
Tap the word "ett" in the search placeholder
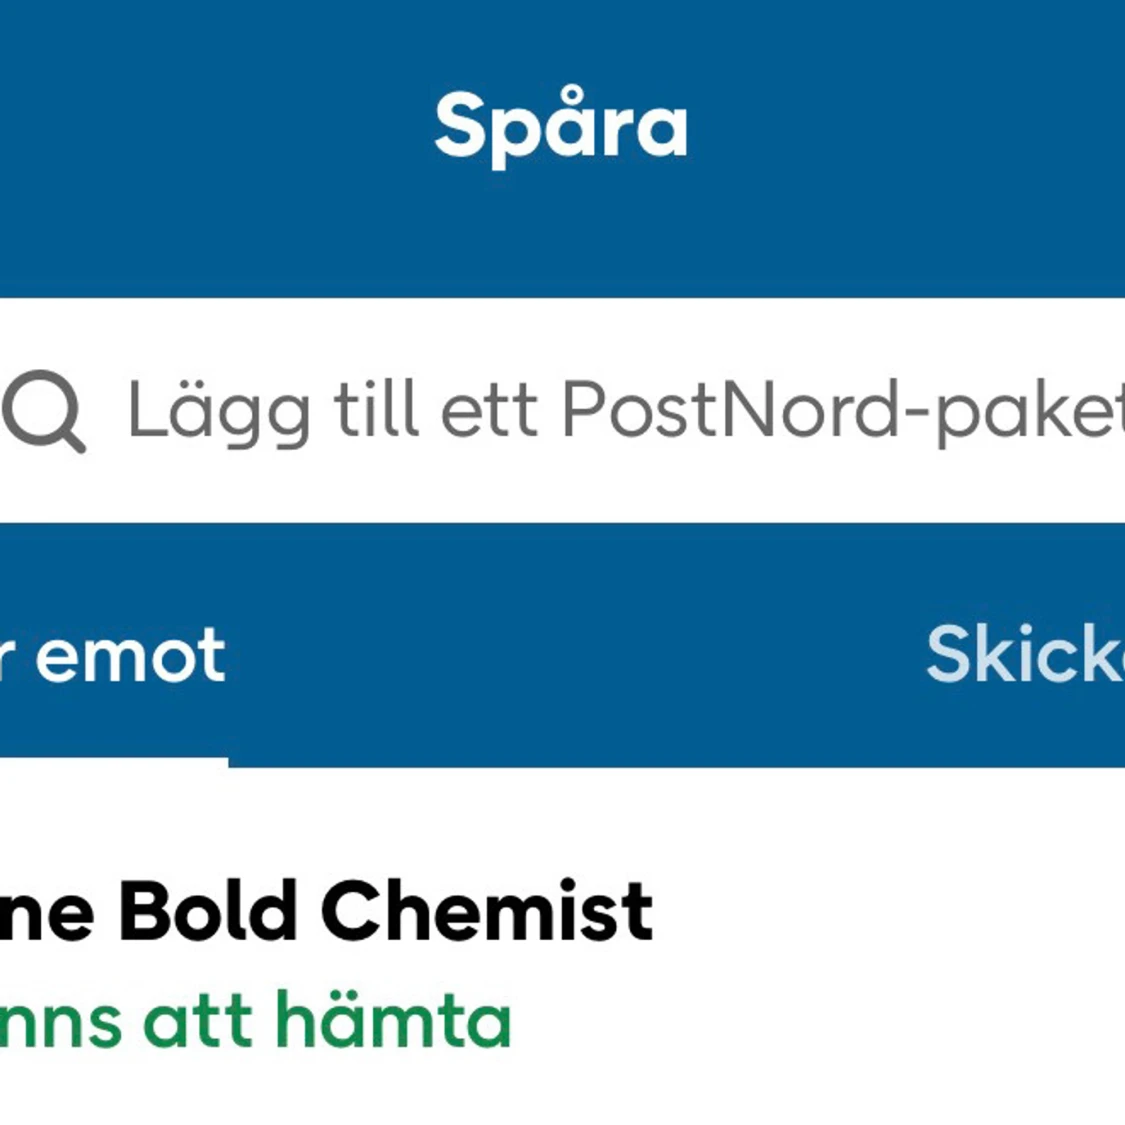[x=489, y=410]
